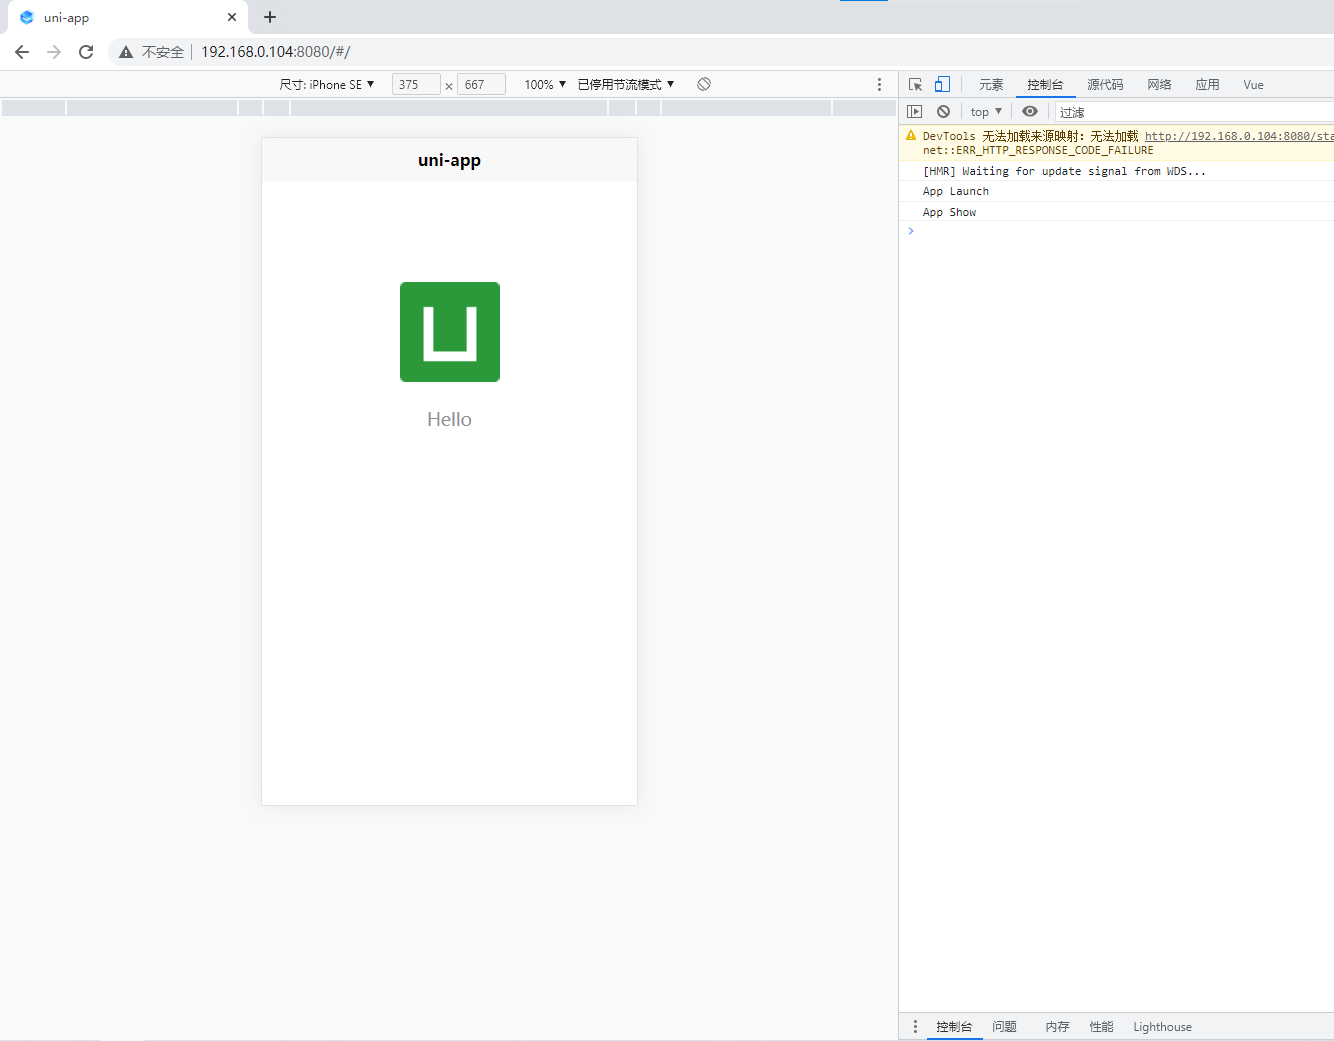The image size is (1334, 1041).
Task: Select the drawer 内存 tab
Action: point(1057,1027)
